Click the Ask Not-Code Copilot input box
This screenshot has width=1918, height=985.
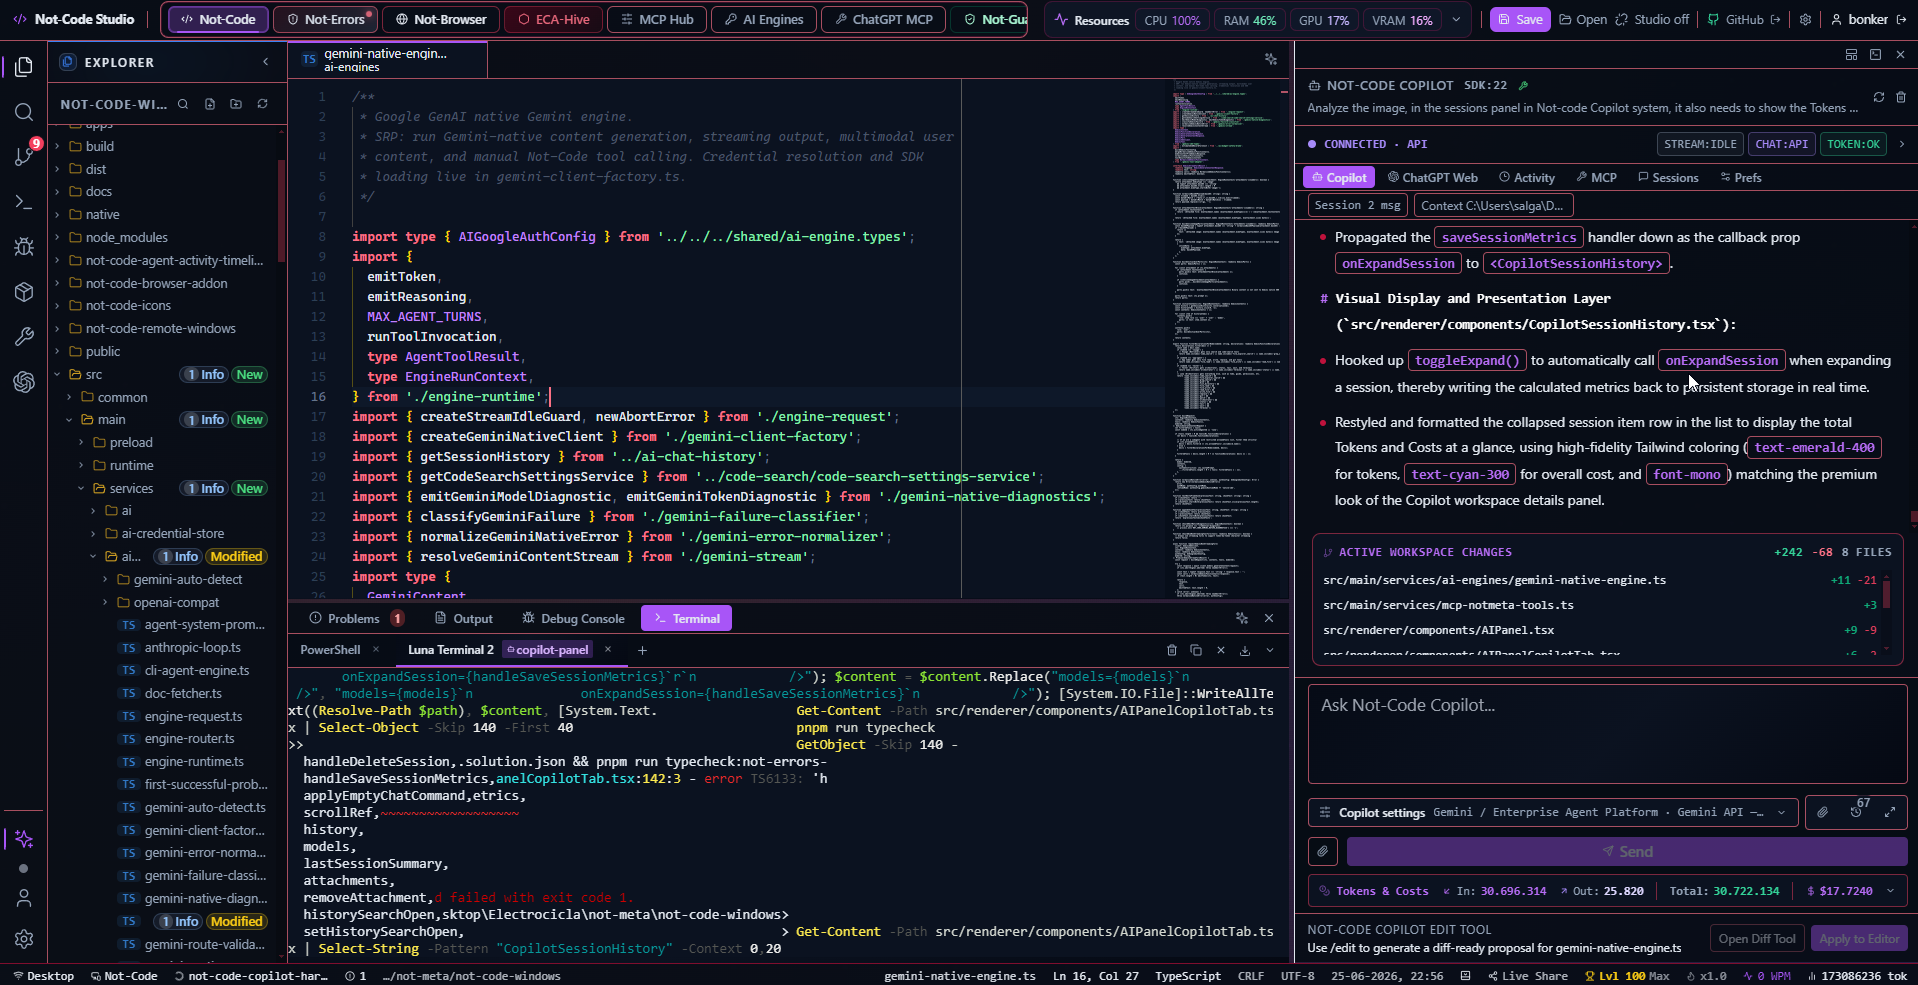[x=1607, y=735]
